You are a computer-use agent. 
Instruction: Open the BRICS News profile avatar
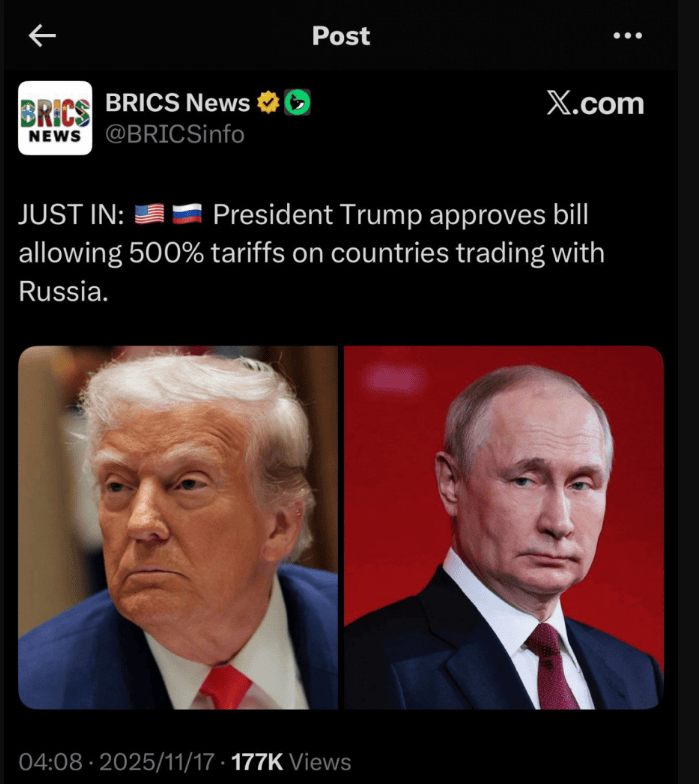[55, 118]
